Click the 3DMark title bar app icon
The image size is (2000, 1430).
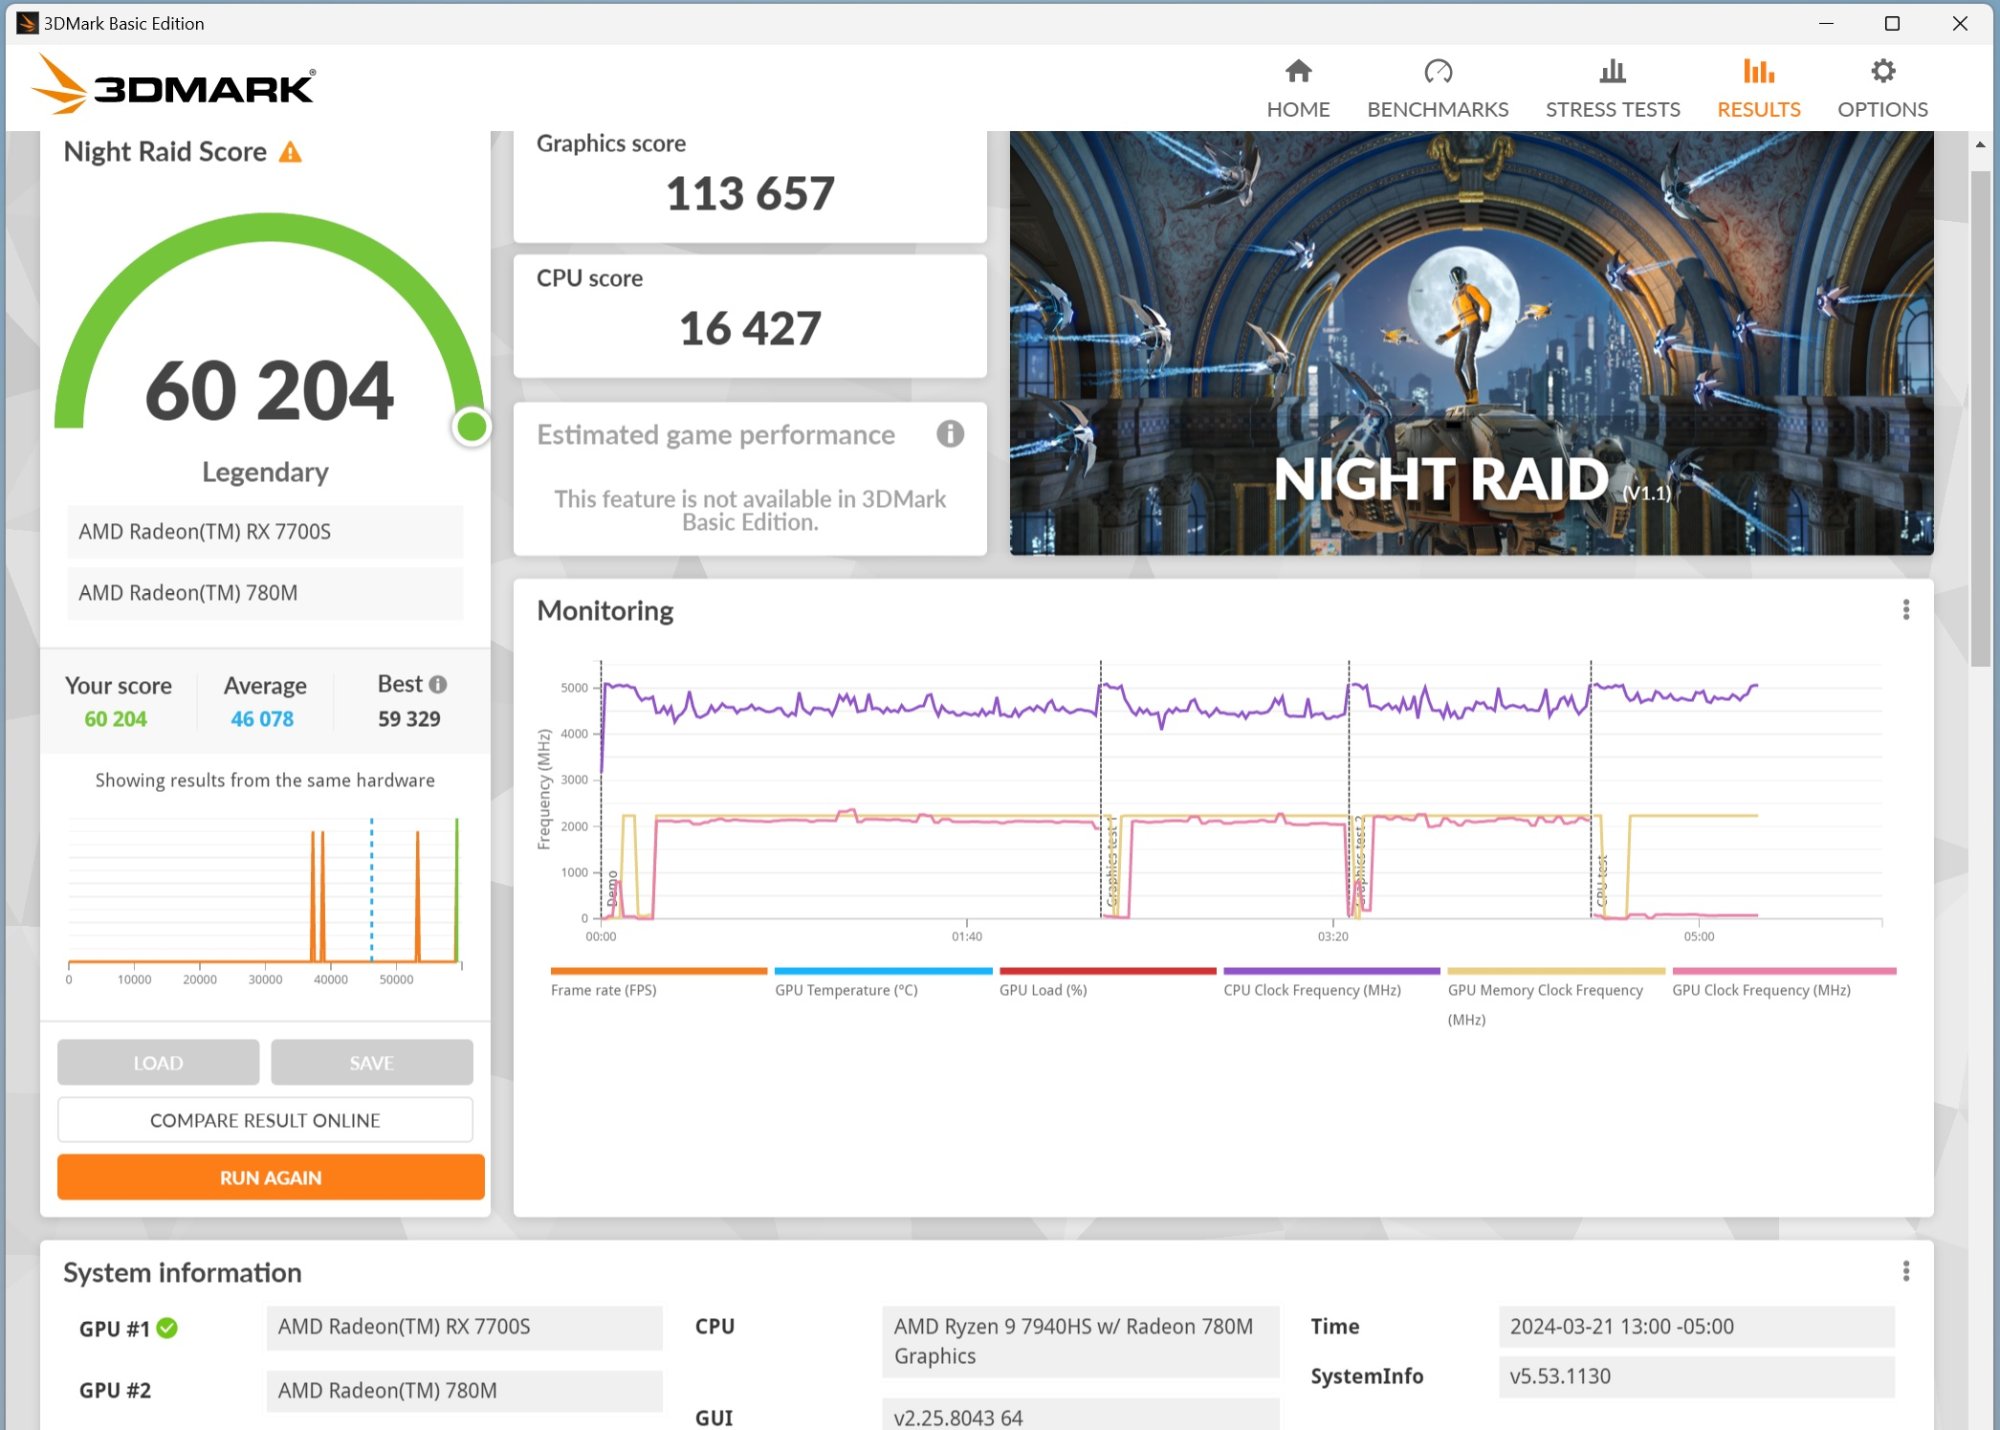[x=27, y=23]
